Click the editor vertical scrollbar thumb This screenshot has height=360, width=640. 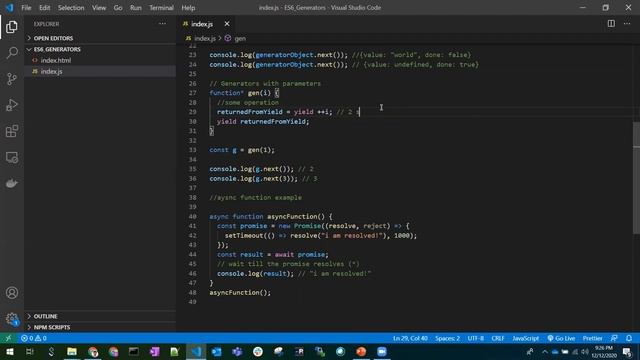coord(636,178)
